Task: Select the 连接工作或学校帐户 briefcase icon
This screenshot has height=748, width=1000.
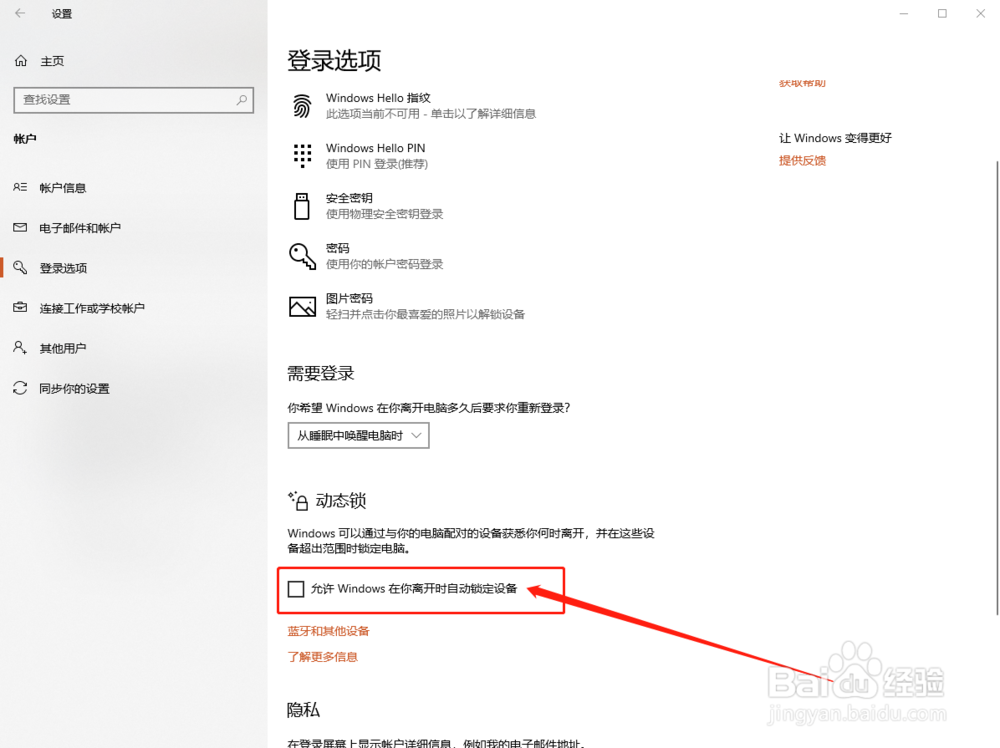Action: tap(20, 307)
